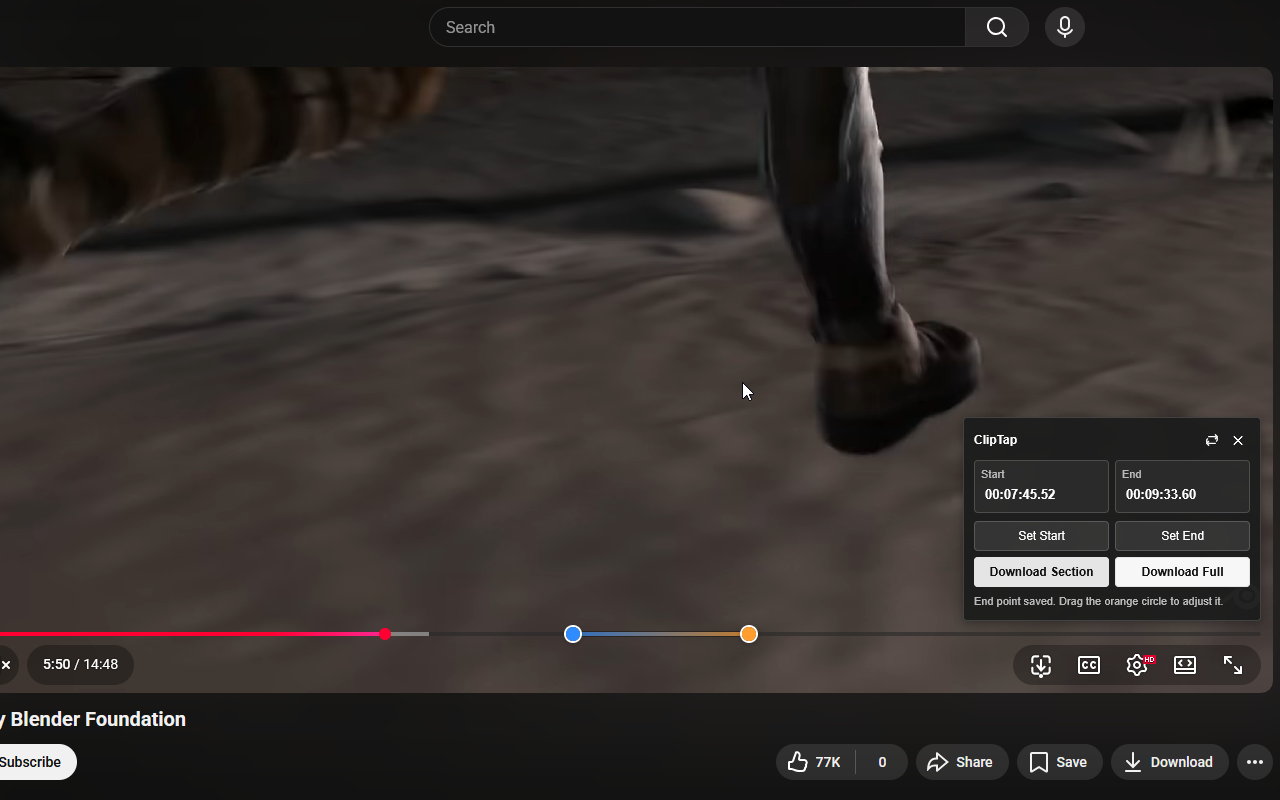Close the ClipTap panel
The width and height of the screenshot is (1280, 800).
point(1238,440)
